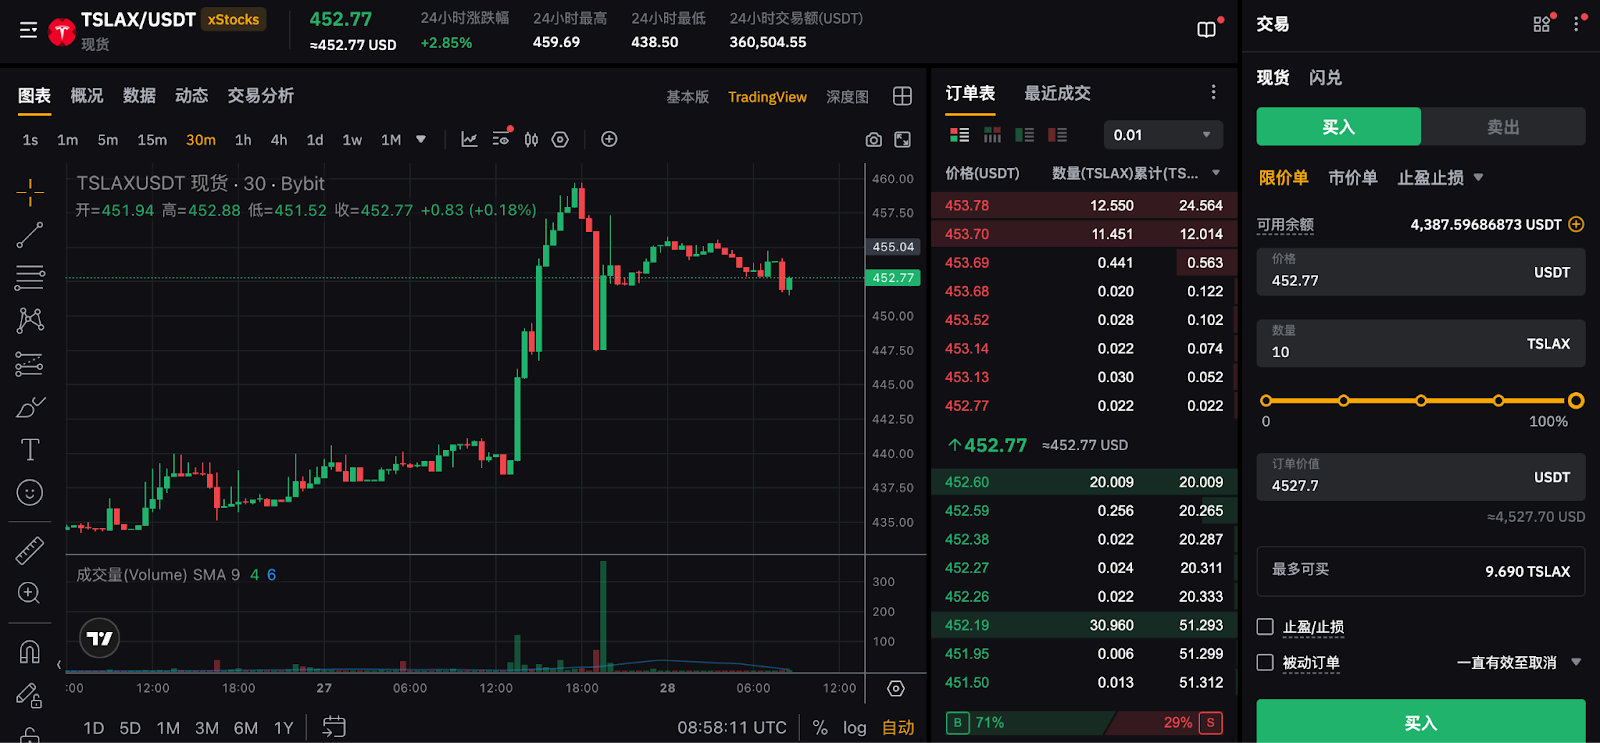Show only sell orders in order book
Screen dimensions: 1600x743
coord(1057,135)
